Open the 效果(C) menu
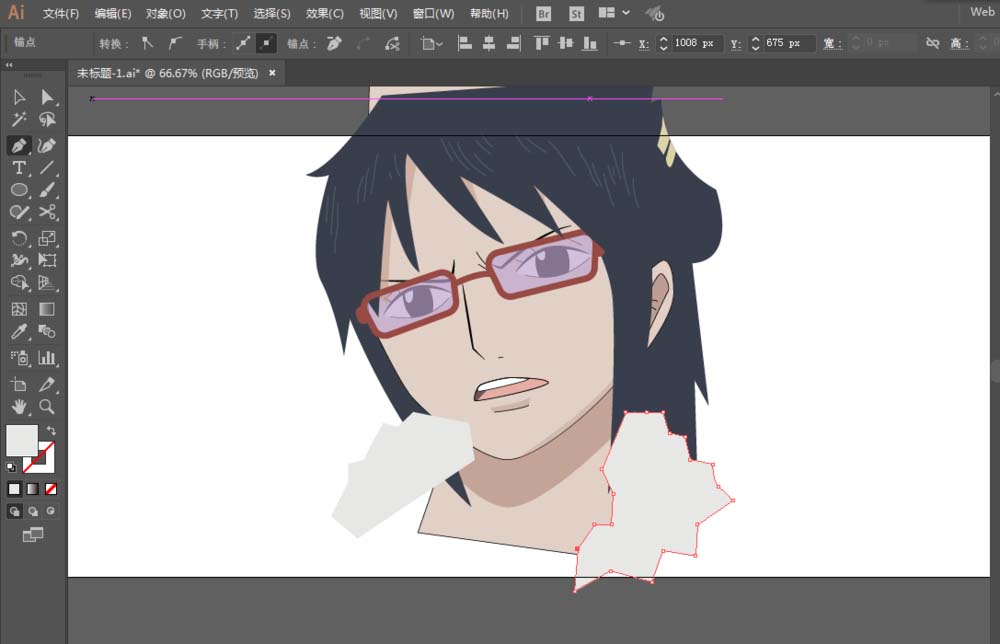Viewport: 1000px width, 644px height. [325, 13]
